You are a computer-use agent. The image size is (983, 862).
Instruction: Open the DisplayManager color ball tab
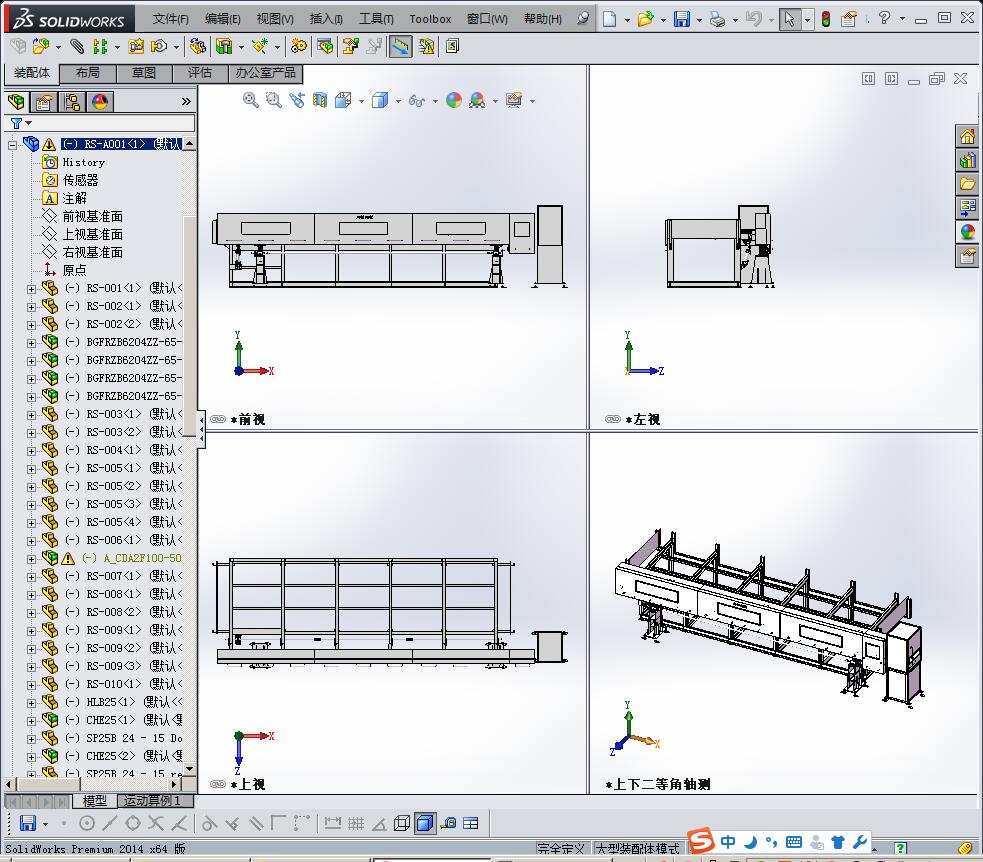click(x=100, y=102)
